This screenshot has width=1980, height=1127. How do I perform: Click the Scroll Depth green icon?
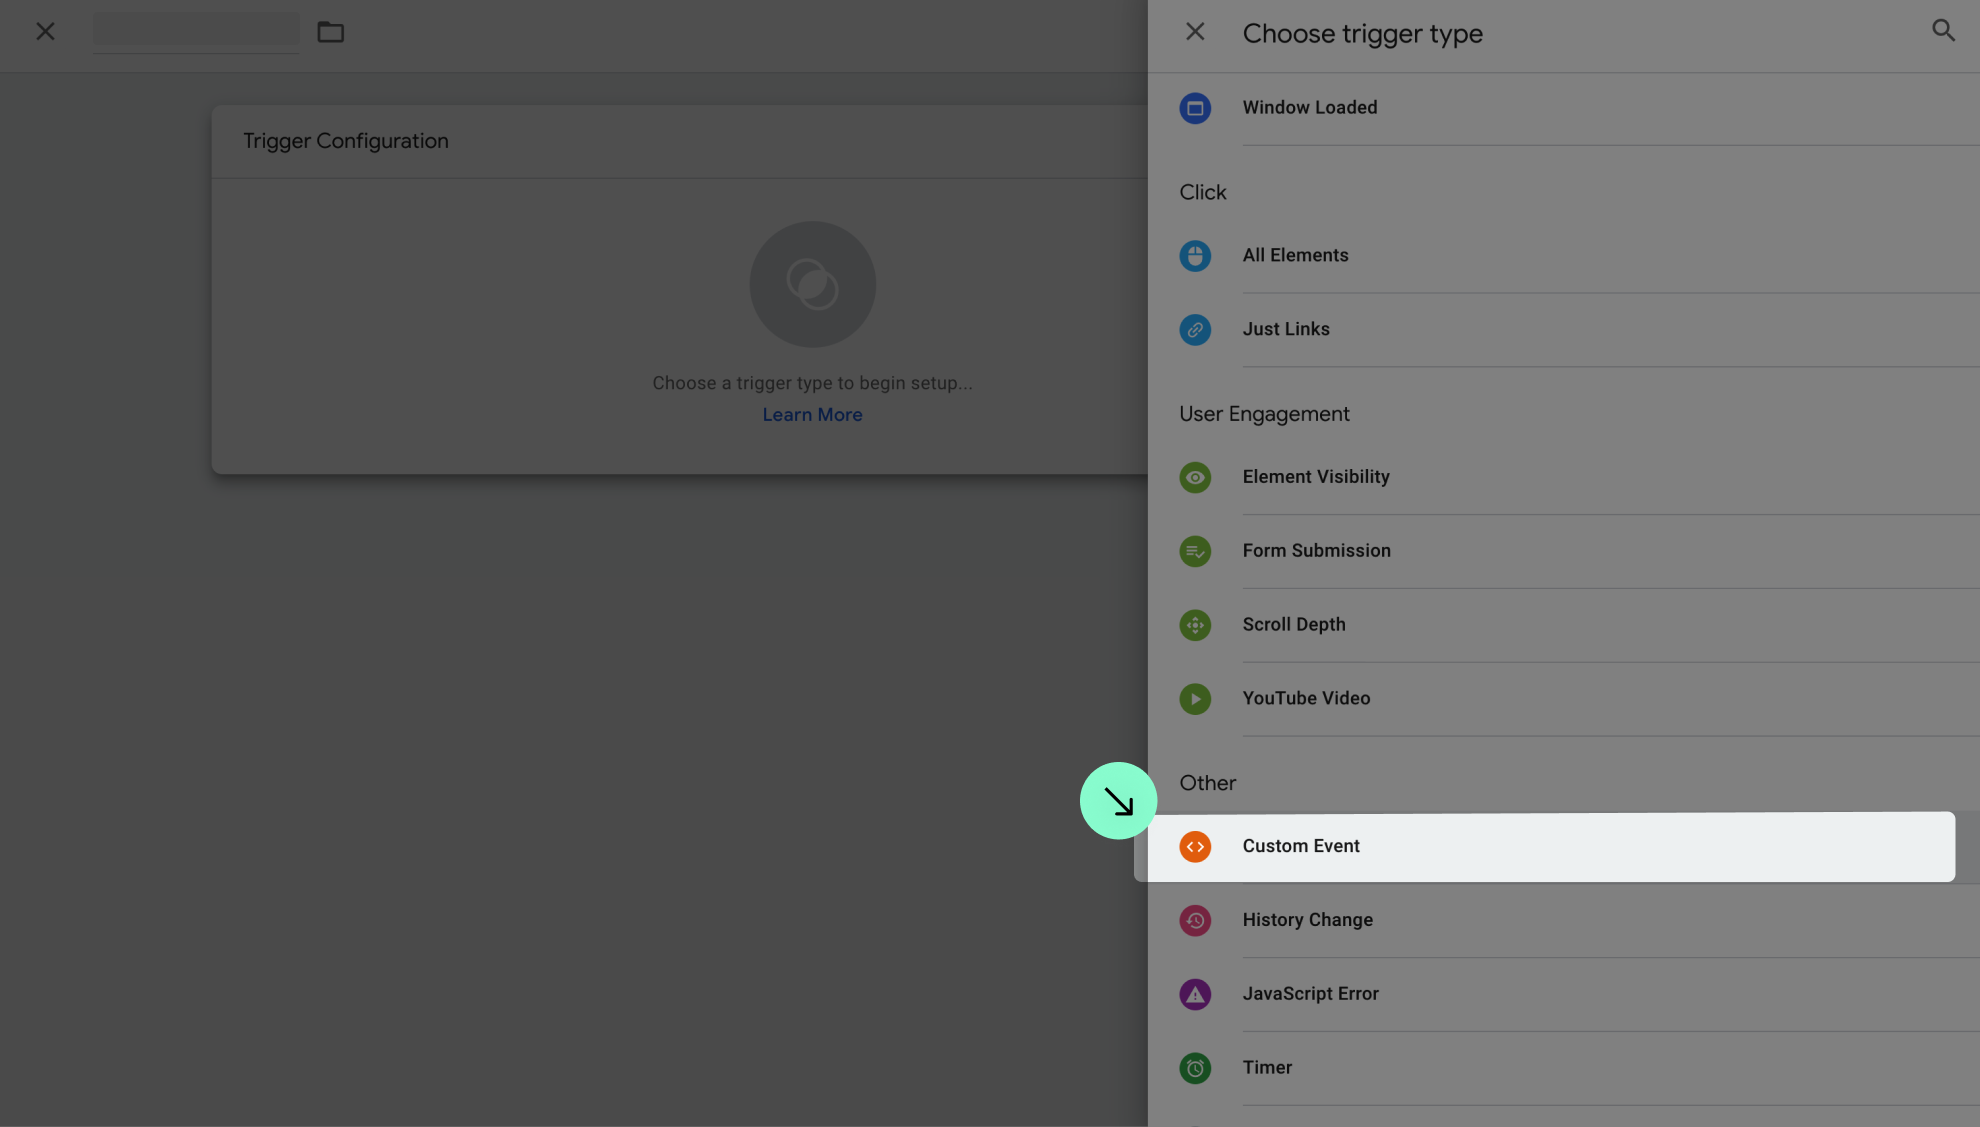tap(1195, 626)
